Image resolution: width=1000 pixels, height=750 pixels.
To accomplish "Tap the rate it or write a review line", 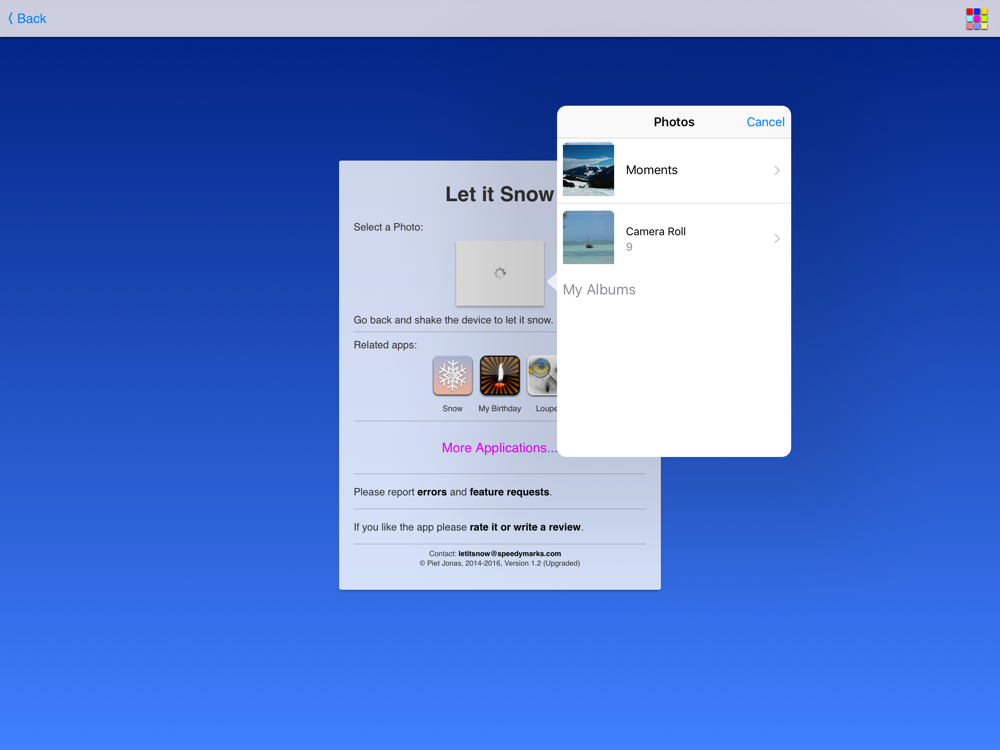I will (x=469, y=527).
